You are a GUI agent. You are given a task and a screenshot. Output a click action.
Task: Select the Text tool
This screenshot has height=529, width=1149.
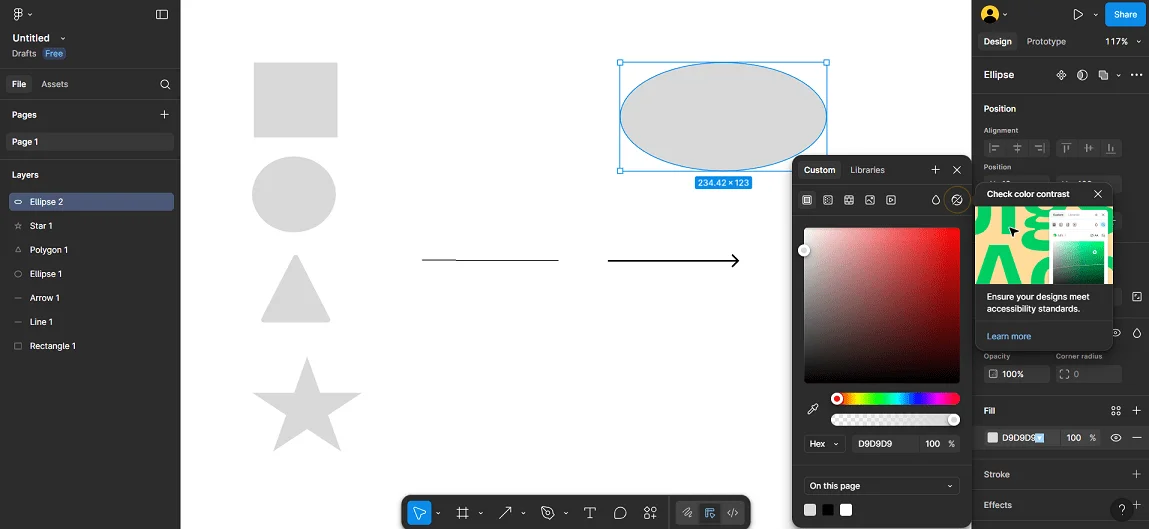pos(589,513)
